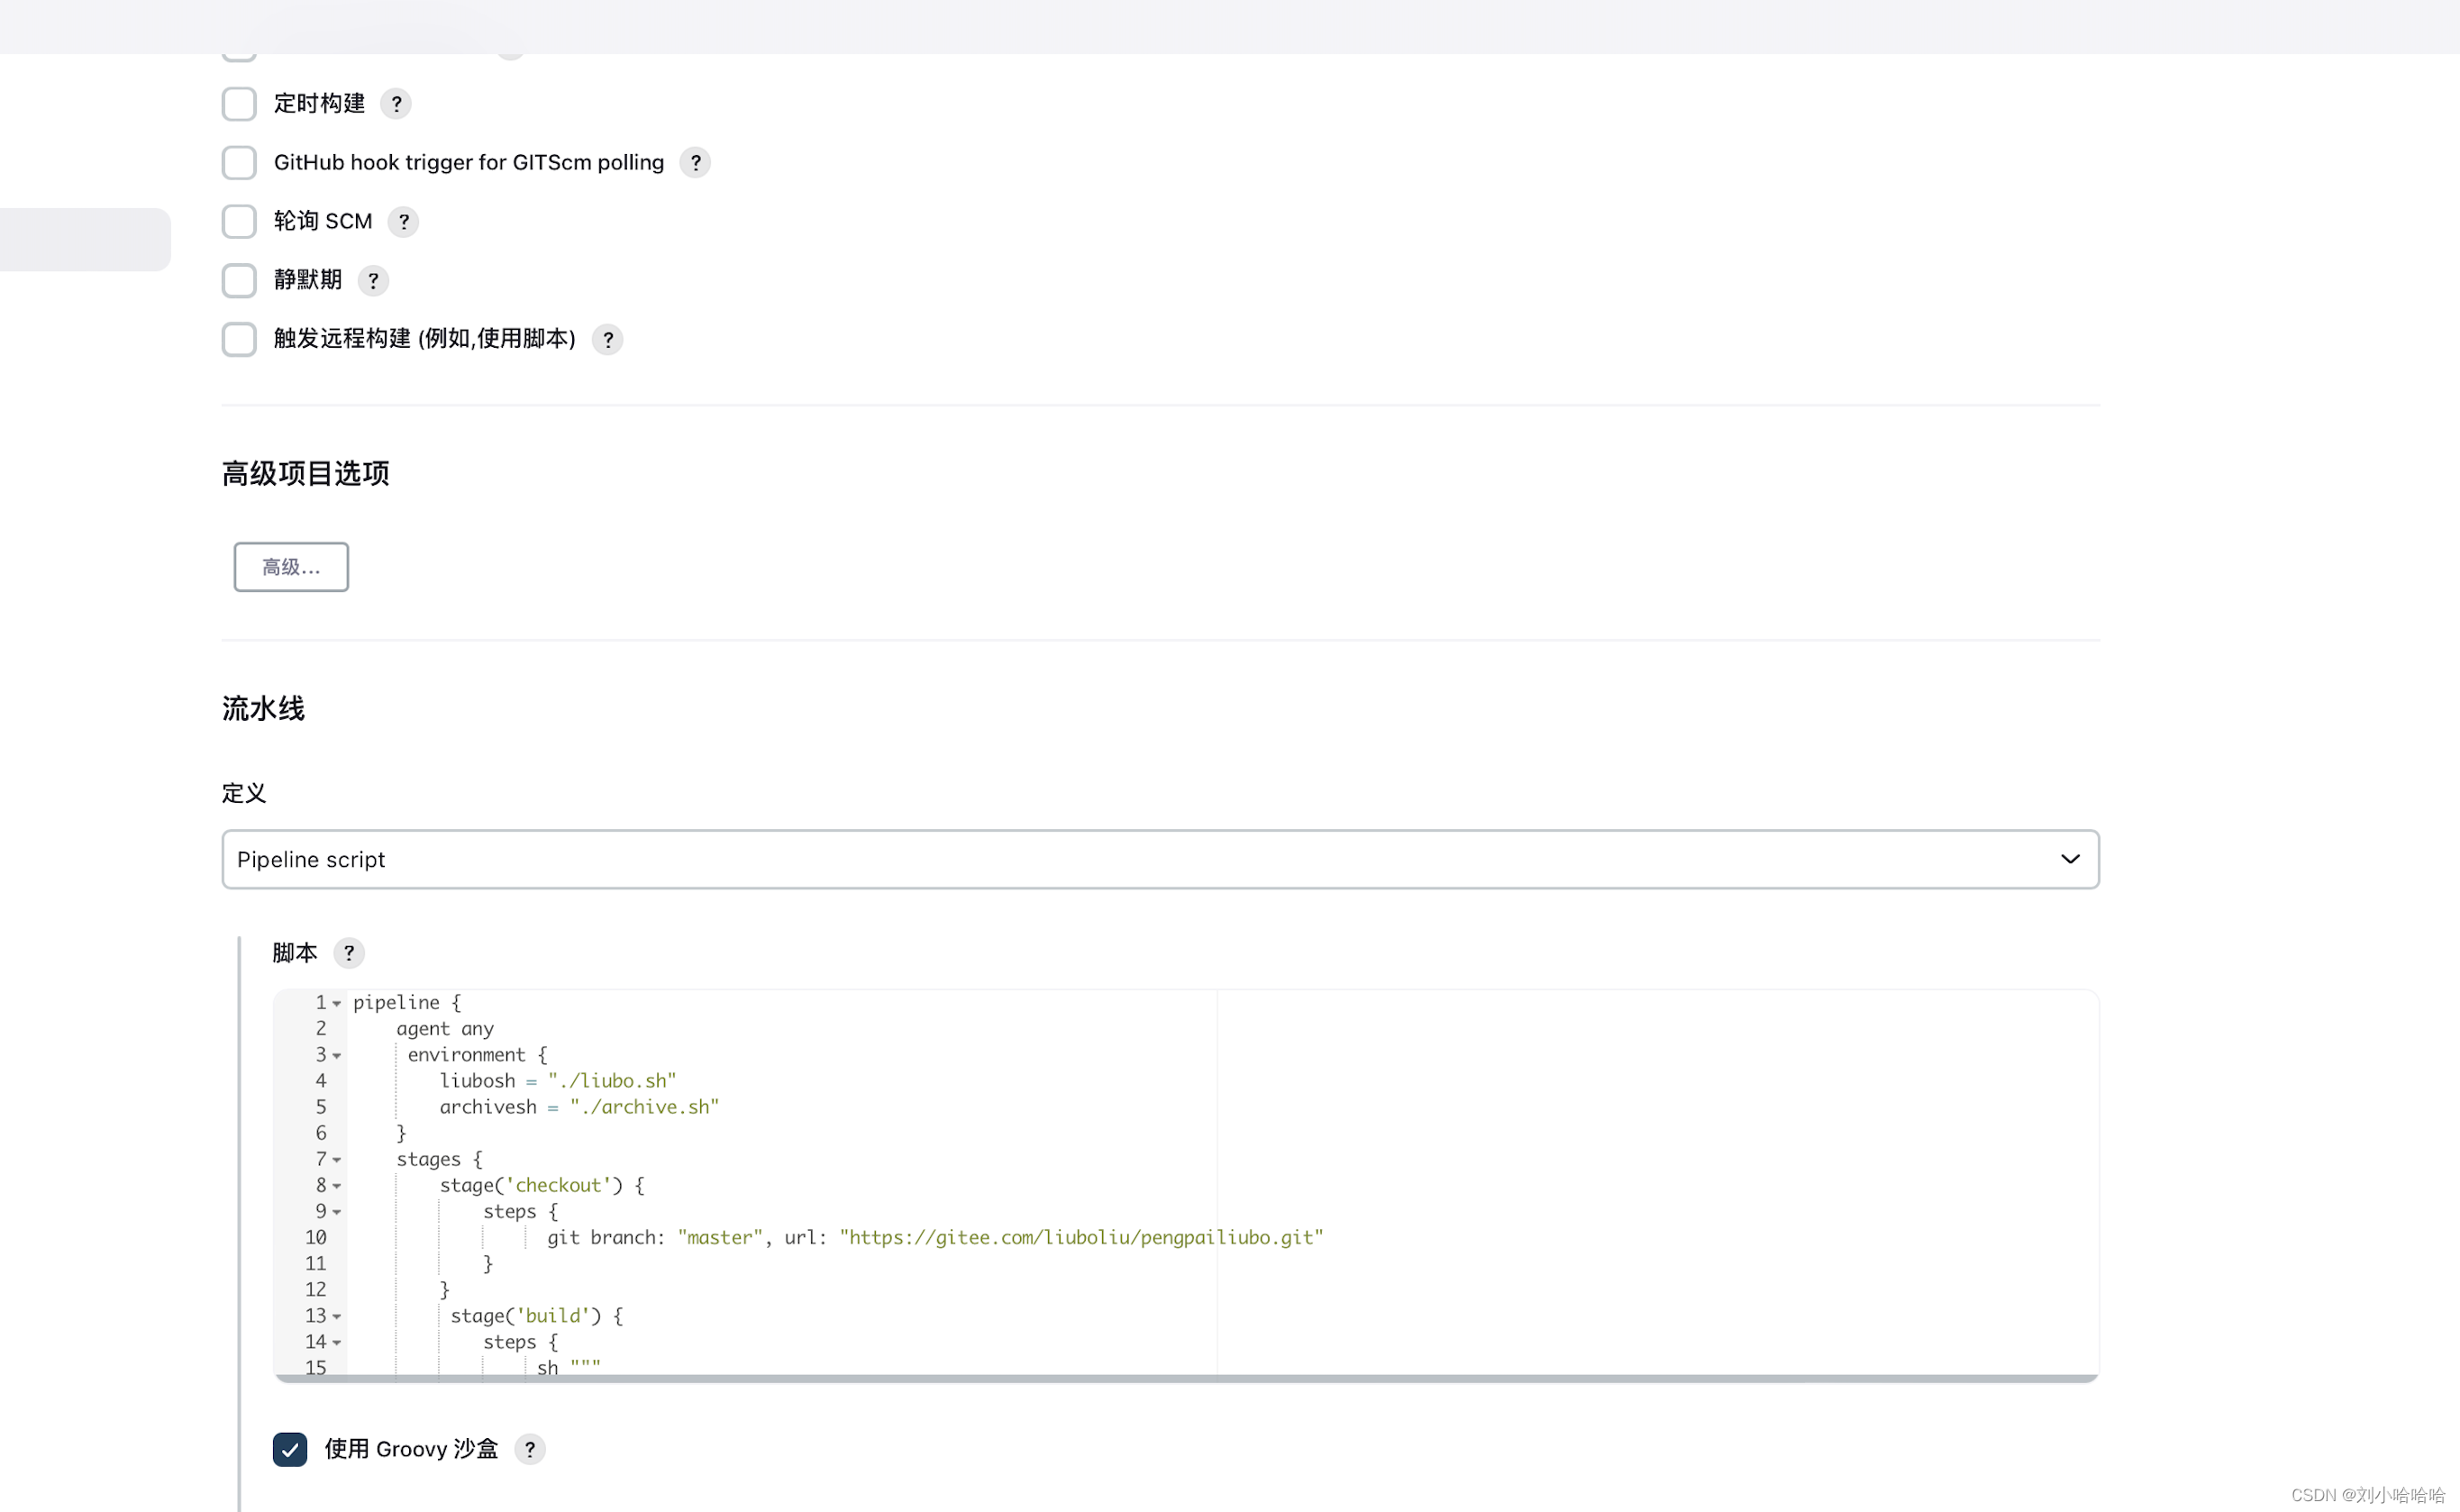This screenshot has width=2460, height=1512.
Task: Collapse steps block at line 14
Action: pos(337,1343)
